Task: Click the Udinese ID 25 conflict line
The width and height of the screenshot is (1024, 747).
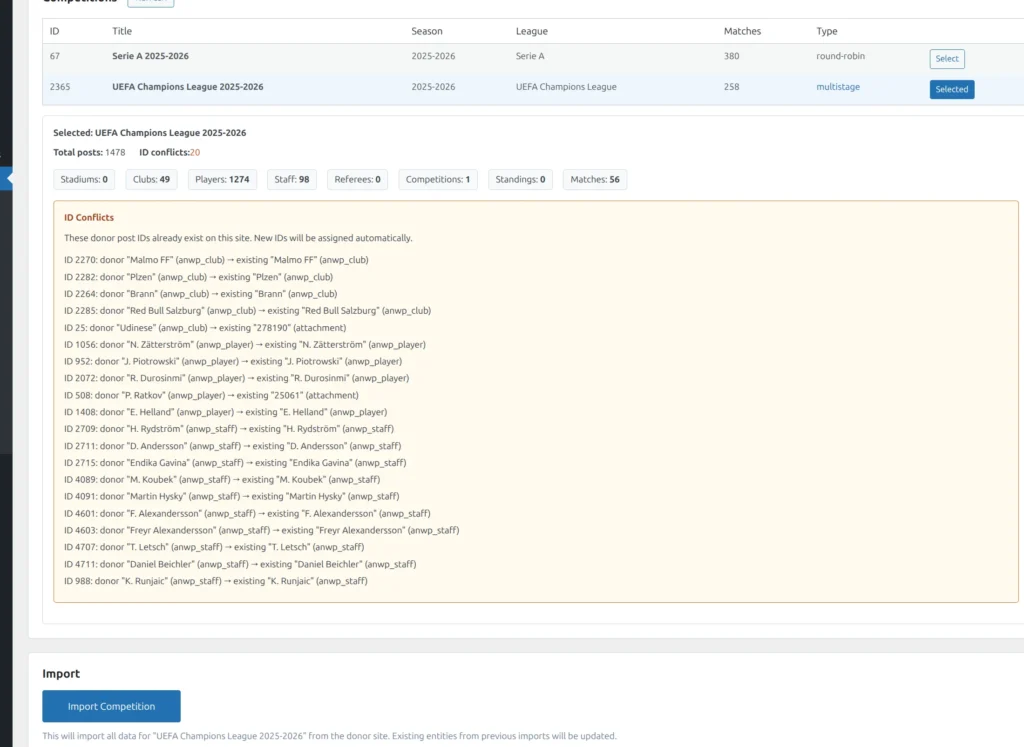Action: pos(205,328)
